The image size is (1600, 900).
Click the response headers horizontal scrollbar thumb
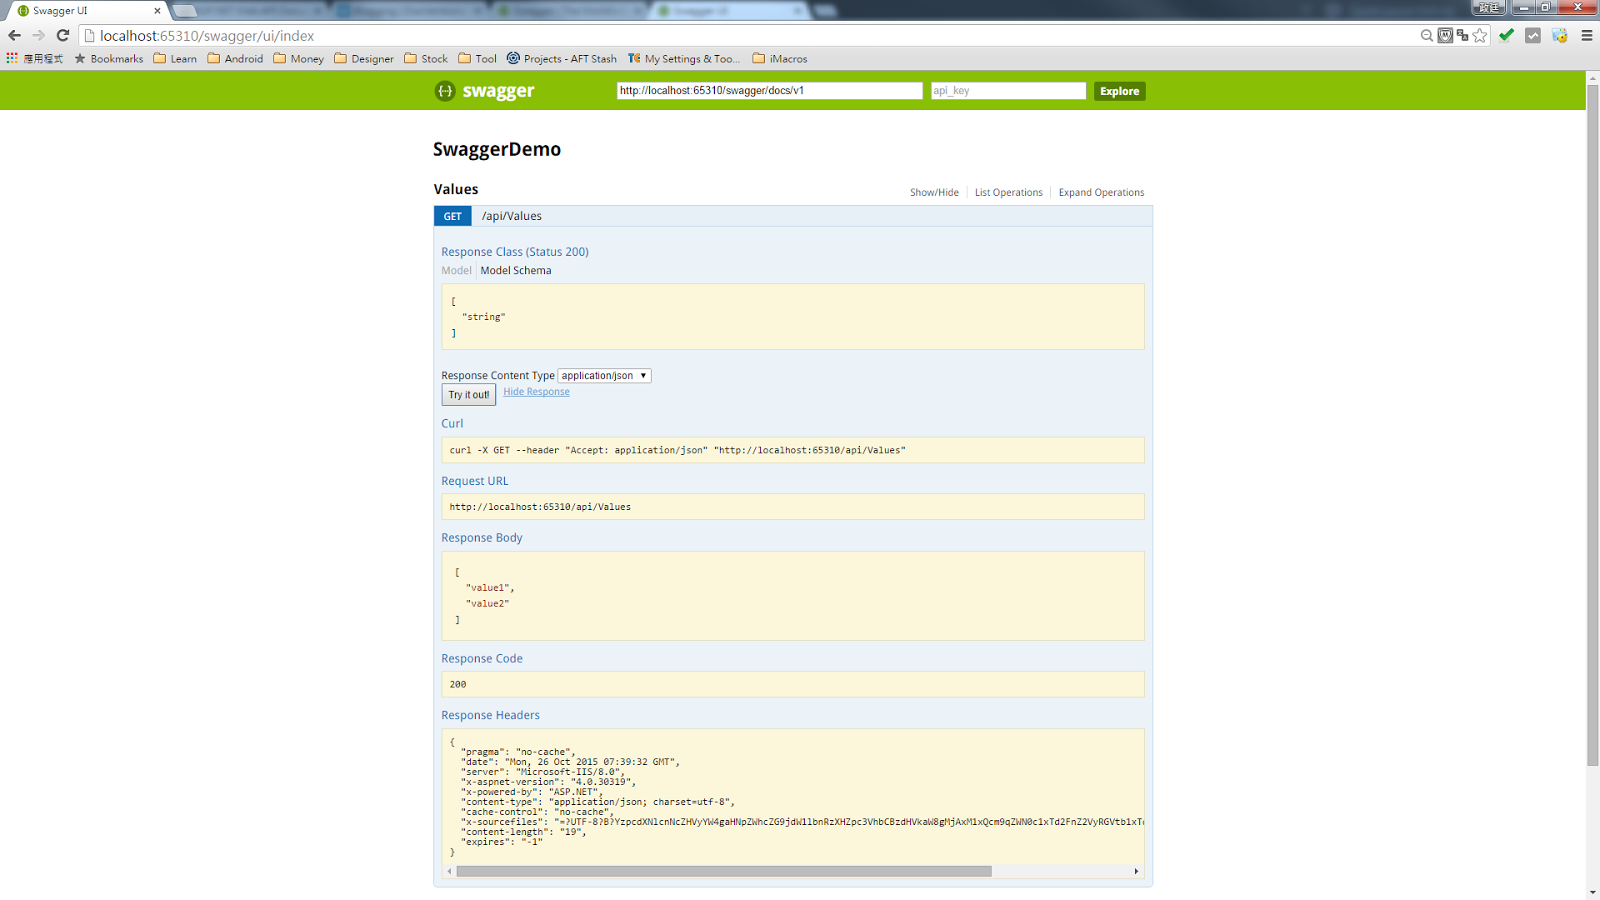[724, 871]
